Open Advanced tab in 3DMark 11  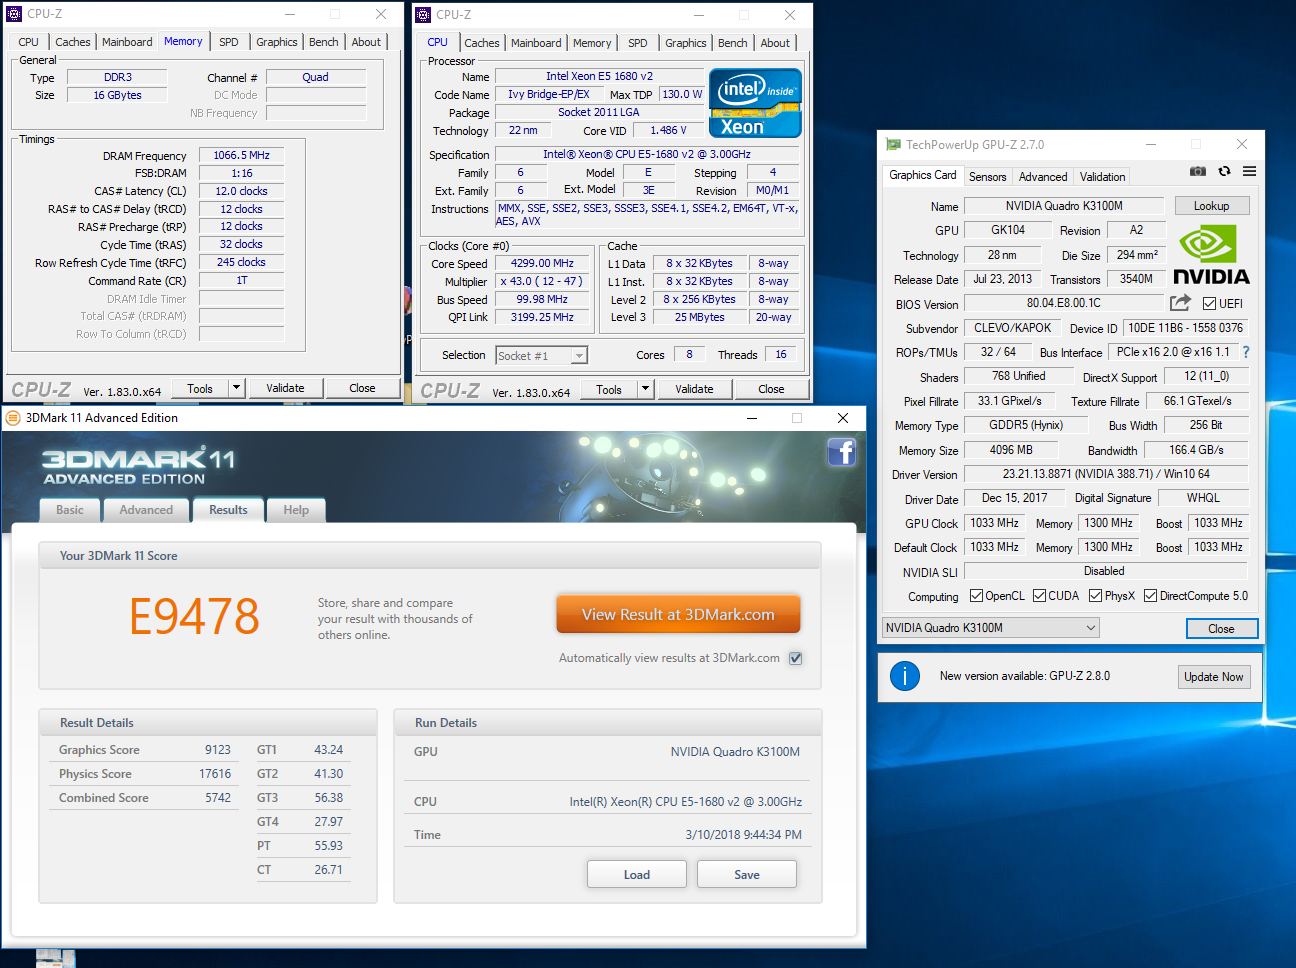pos(146,510)
